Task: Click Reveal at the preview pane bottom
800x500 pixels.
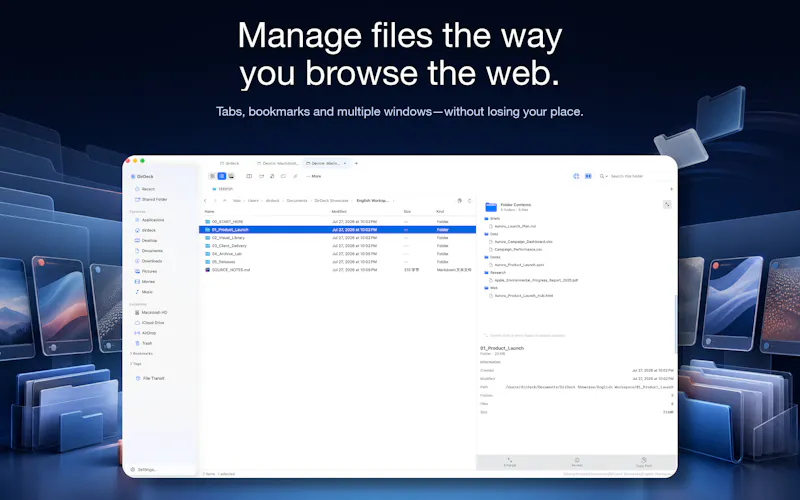Action: point(577,462)
